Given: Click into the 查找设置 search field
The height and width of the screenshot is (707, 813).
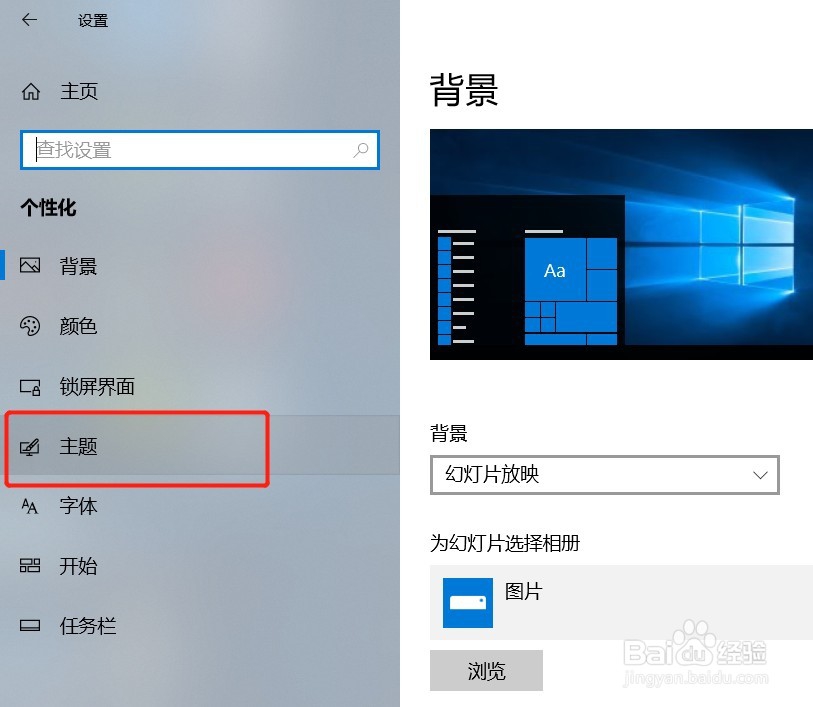Looking at the screenshot, I should click(x=200, y=150).
